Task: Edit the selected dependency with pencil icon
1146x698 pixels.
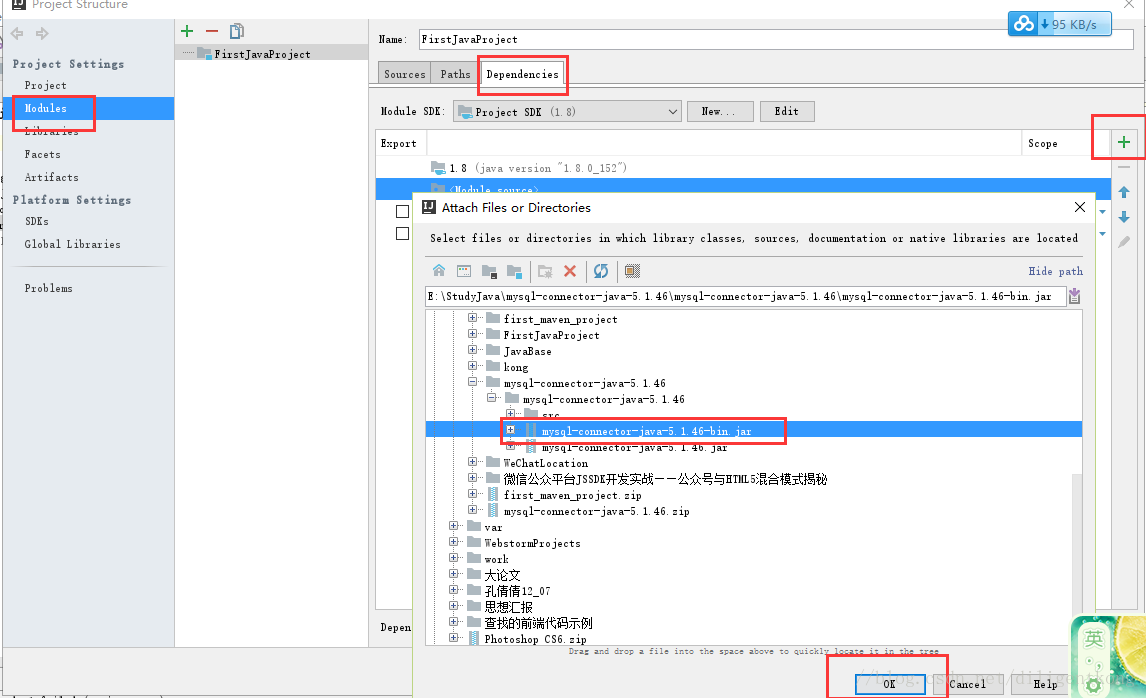Action: coord(1124,242)
